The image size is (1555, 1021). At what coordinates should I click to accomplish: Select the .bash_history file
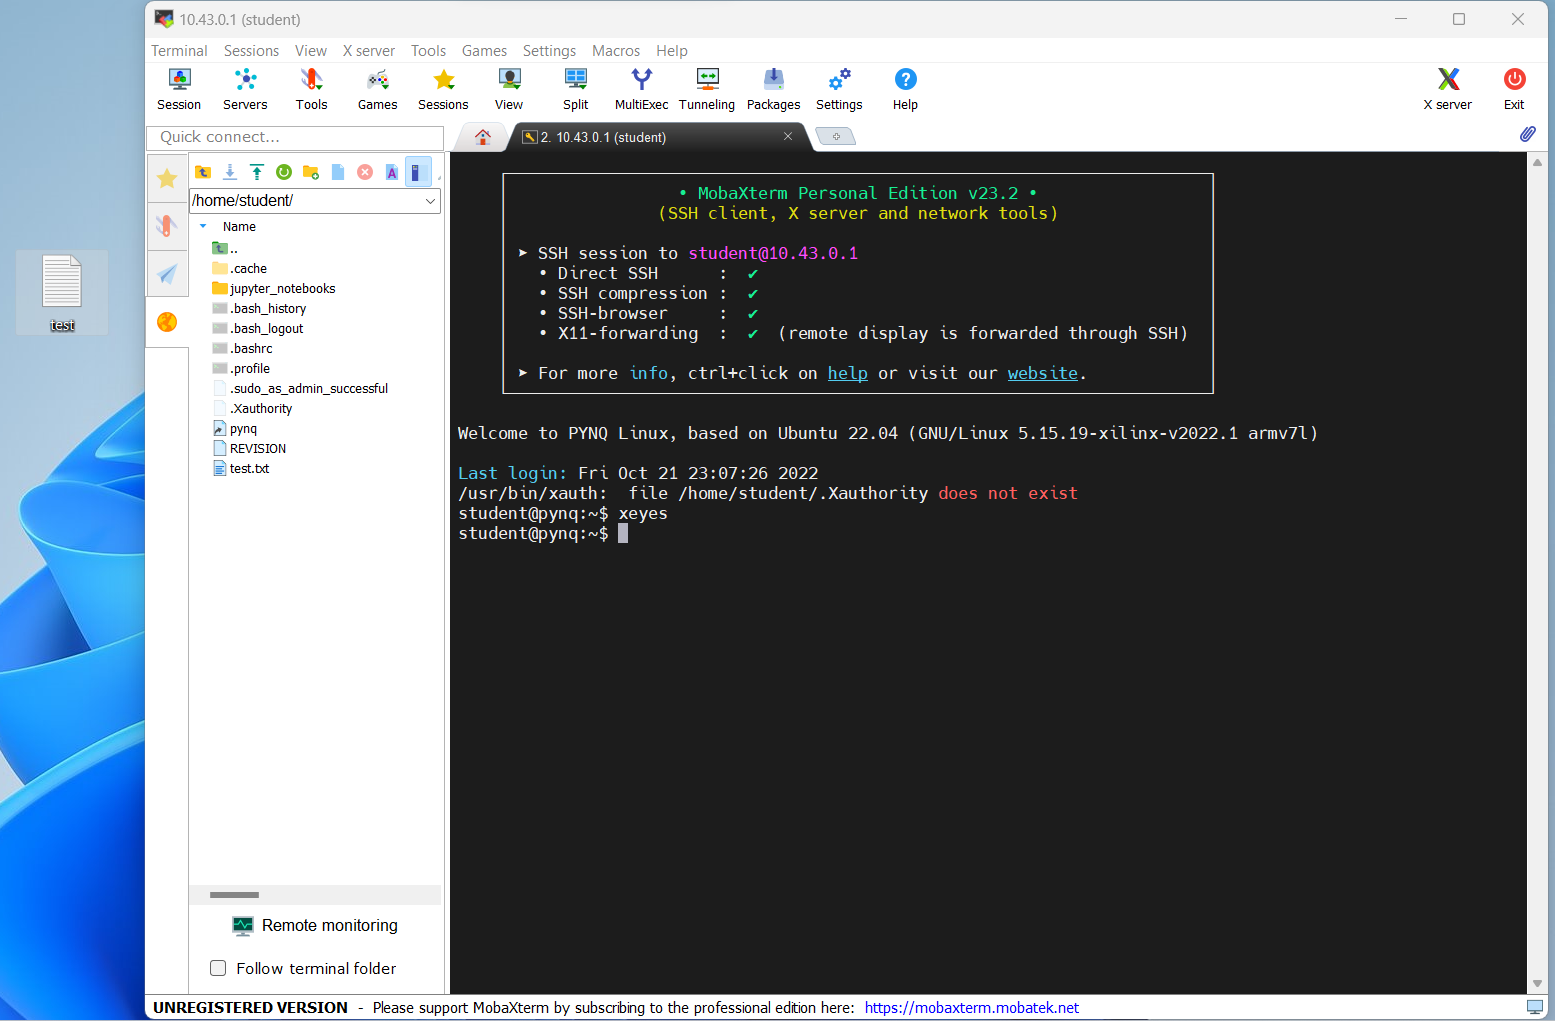pyautogui.click(x=260, y=309)
